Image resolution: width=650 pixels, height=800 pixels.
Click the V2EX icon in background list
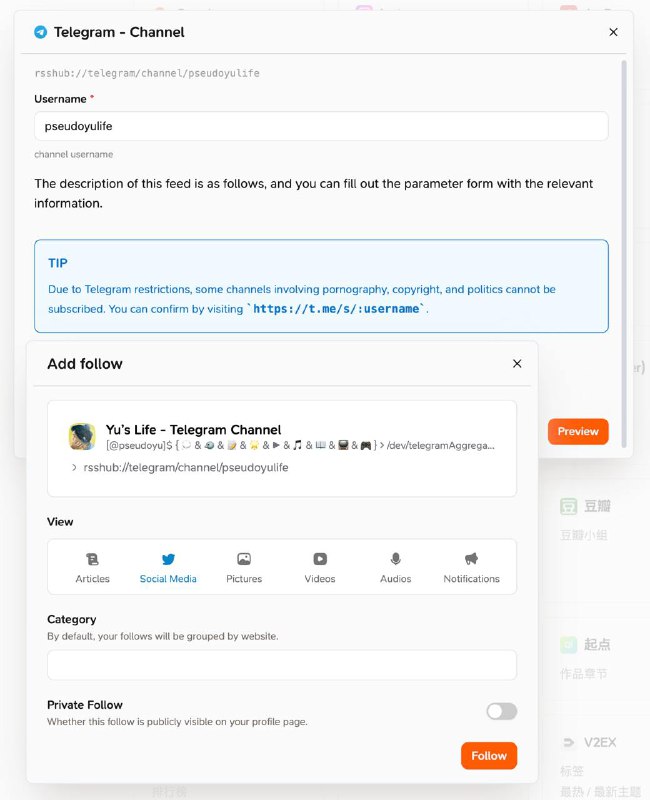pyautogui.click(x=568, y=743)
